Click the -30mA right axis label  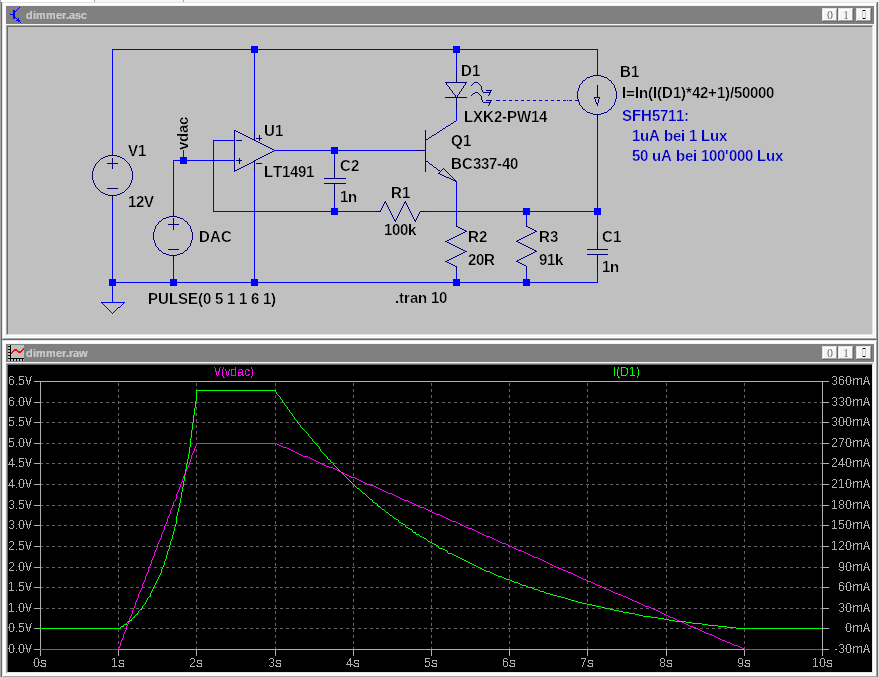click(850, 648)
